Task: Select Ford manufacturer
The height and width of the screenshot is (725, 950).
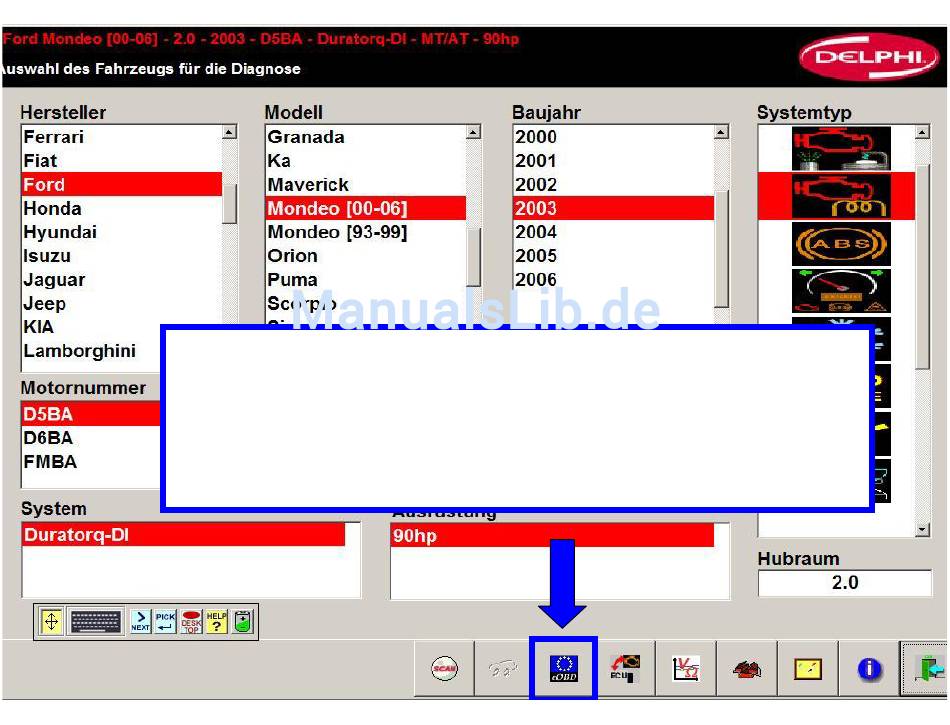Action: [122, 184]
